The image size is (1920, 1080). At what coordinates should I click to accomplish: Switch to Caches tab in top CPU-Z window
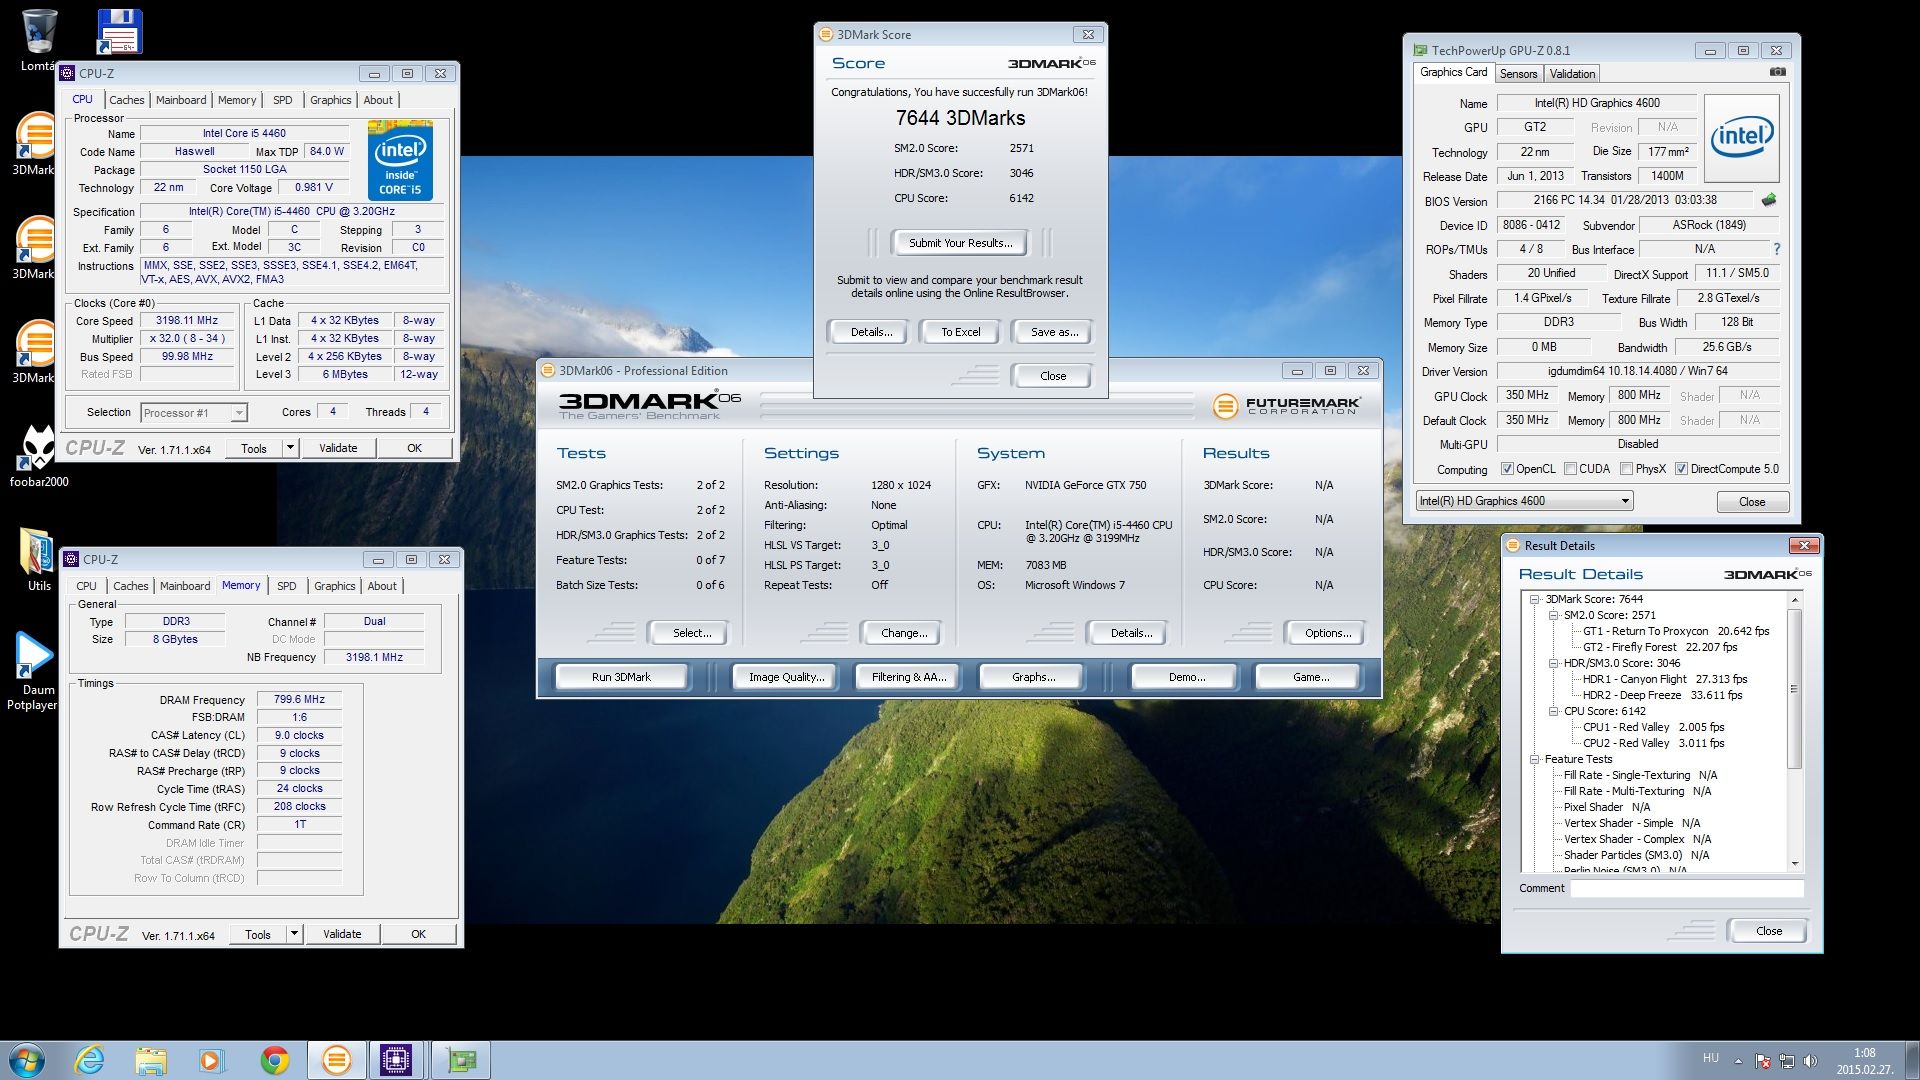click(x=127, y=100)
